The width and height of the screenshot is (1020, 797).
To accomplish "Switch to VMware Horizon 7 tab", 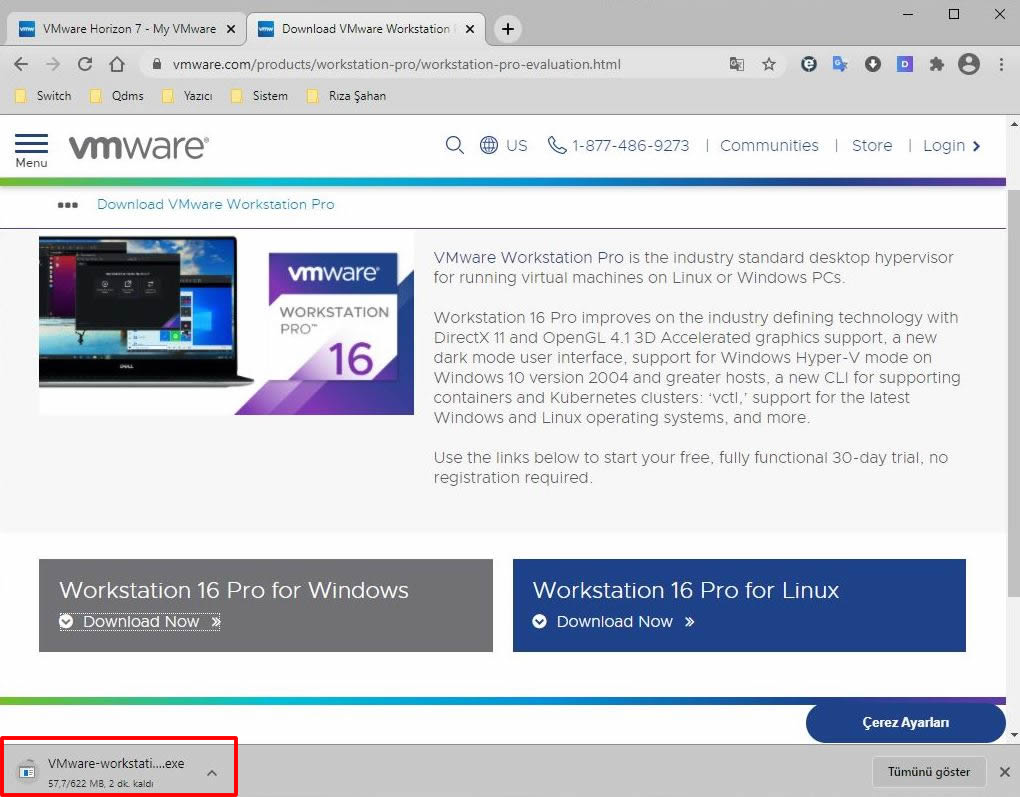I will pyautogui.click(x=128, y=29).
